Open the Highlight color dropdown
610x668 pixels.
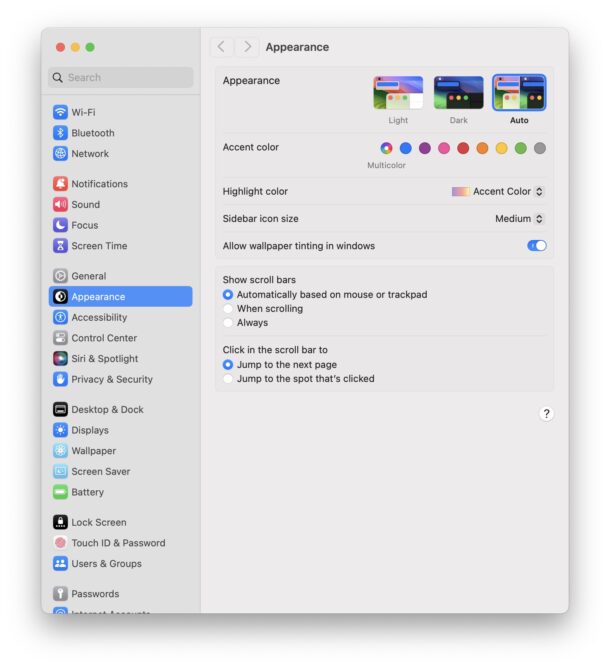coord(498,192)
